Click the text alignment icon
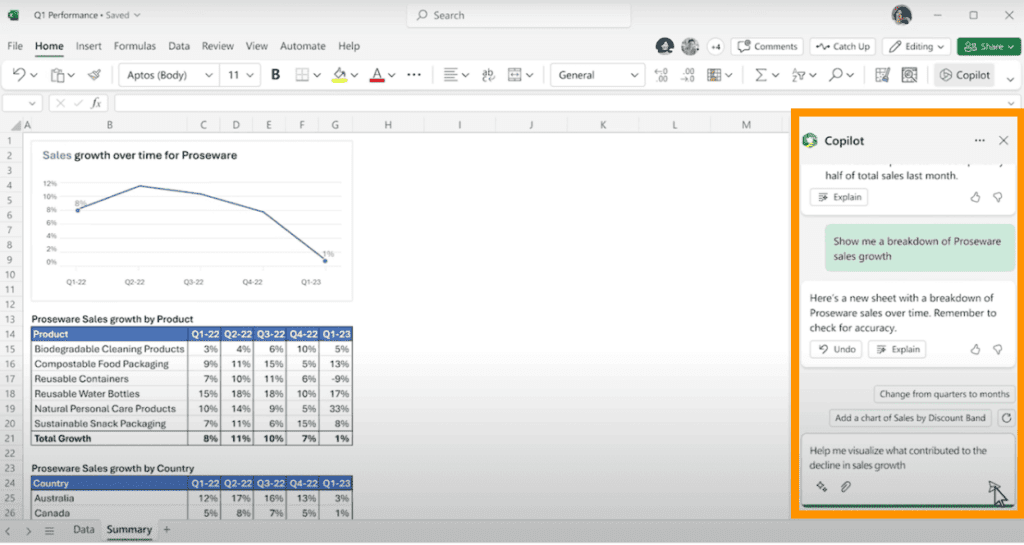This screenshot has width=1024, height=545. [450, 75]
